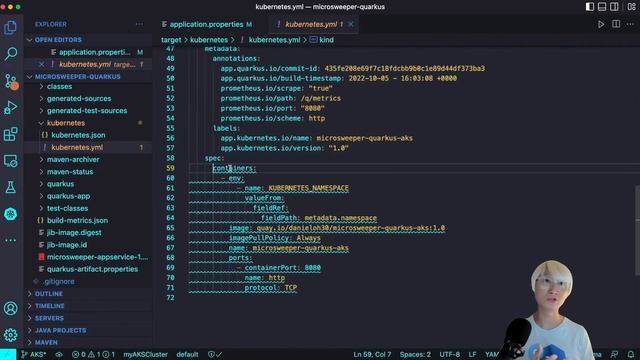Screen dimensions: 640x360
Task: Switch to kubernetes.yml tab
Action: pyautogui.click(x=313, y=24)
